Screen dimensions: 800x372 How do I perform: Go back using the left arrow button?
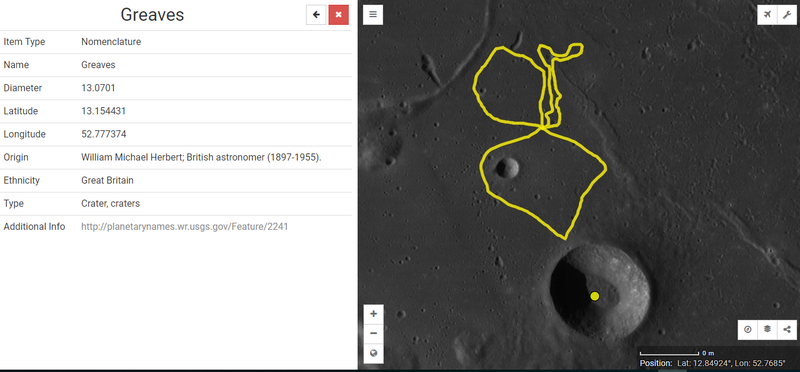click(316, 15)
